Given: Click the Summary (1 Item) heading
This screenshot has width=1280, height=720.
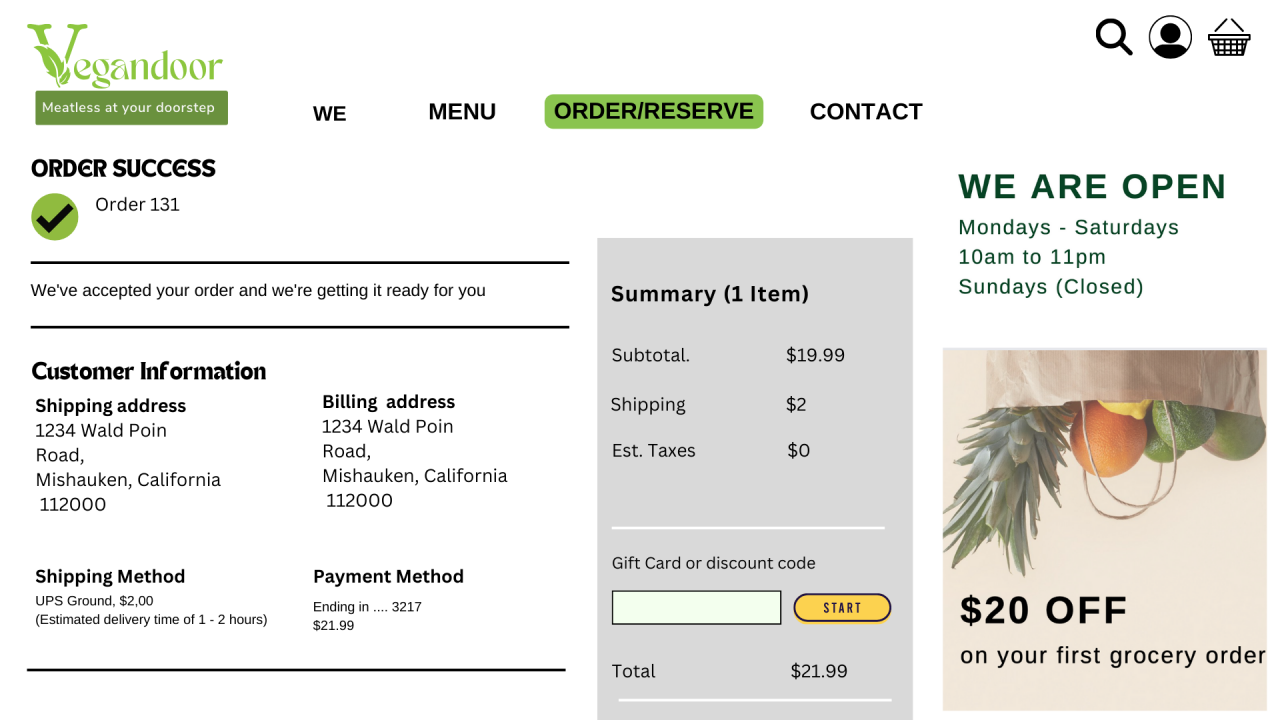Looking at the screenshot, I should point(710,294).
